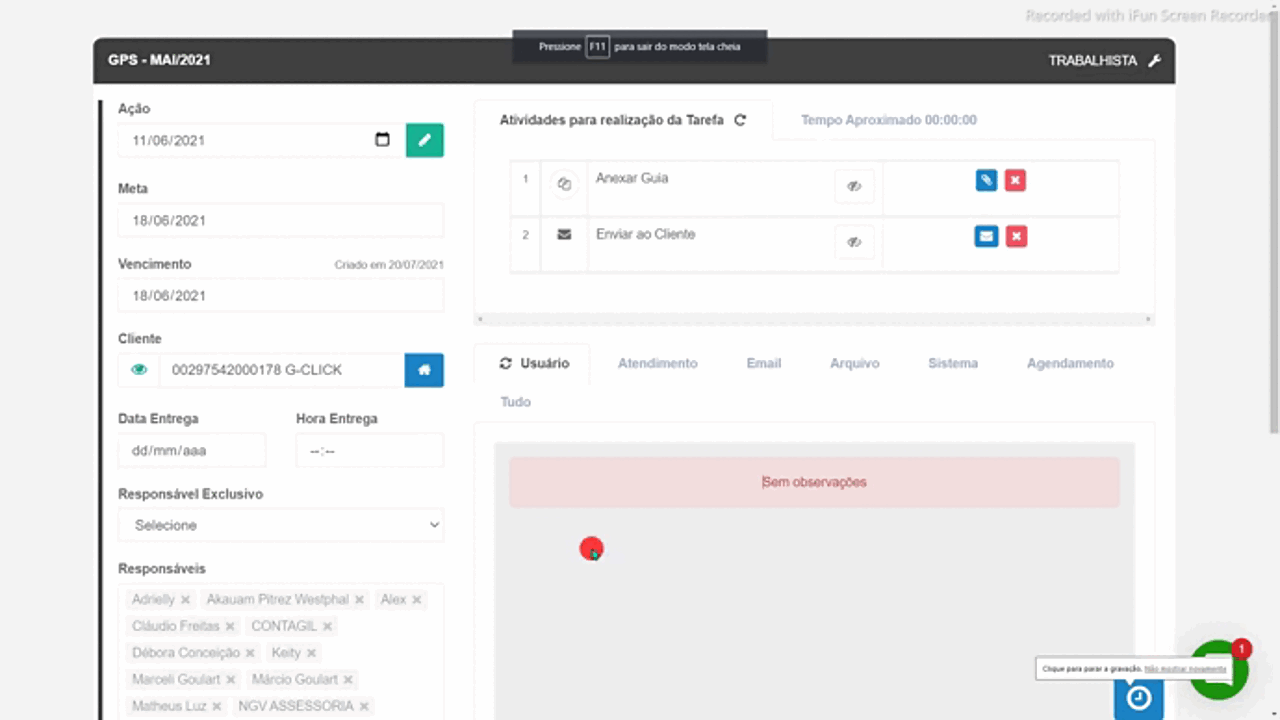
Task: Delete the Enviar ao Cliente activity
Action: click(1015, 236)
